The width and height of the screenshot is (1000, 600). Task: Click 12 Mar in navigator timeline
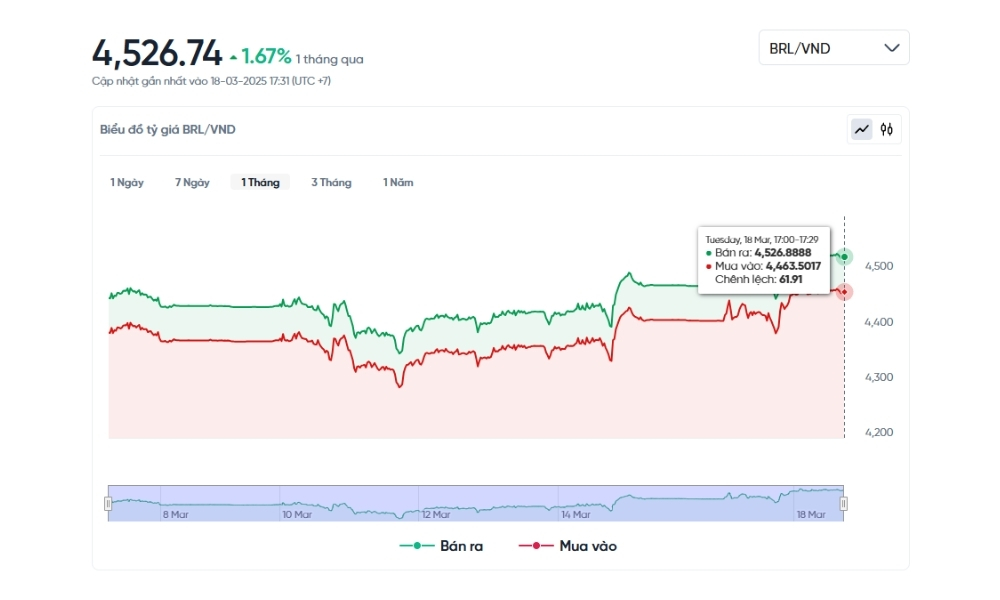point(436,514)
